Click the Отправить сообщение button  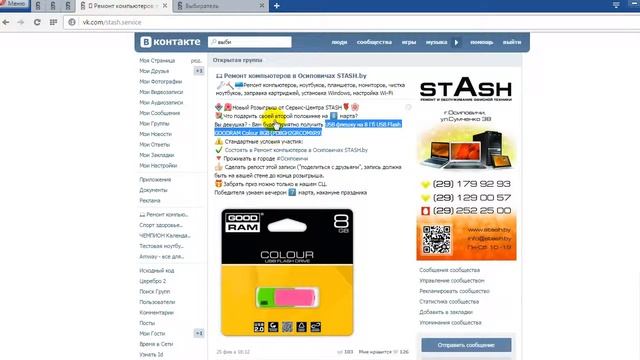tap(466, 345)
